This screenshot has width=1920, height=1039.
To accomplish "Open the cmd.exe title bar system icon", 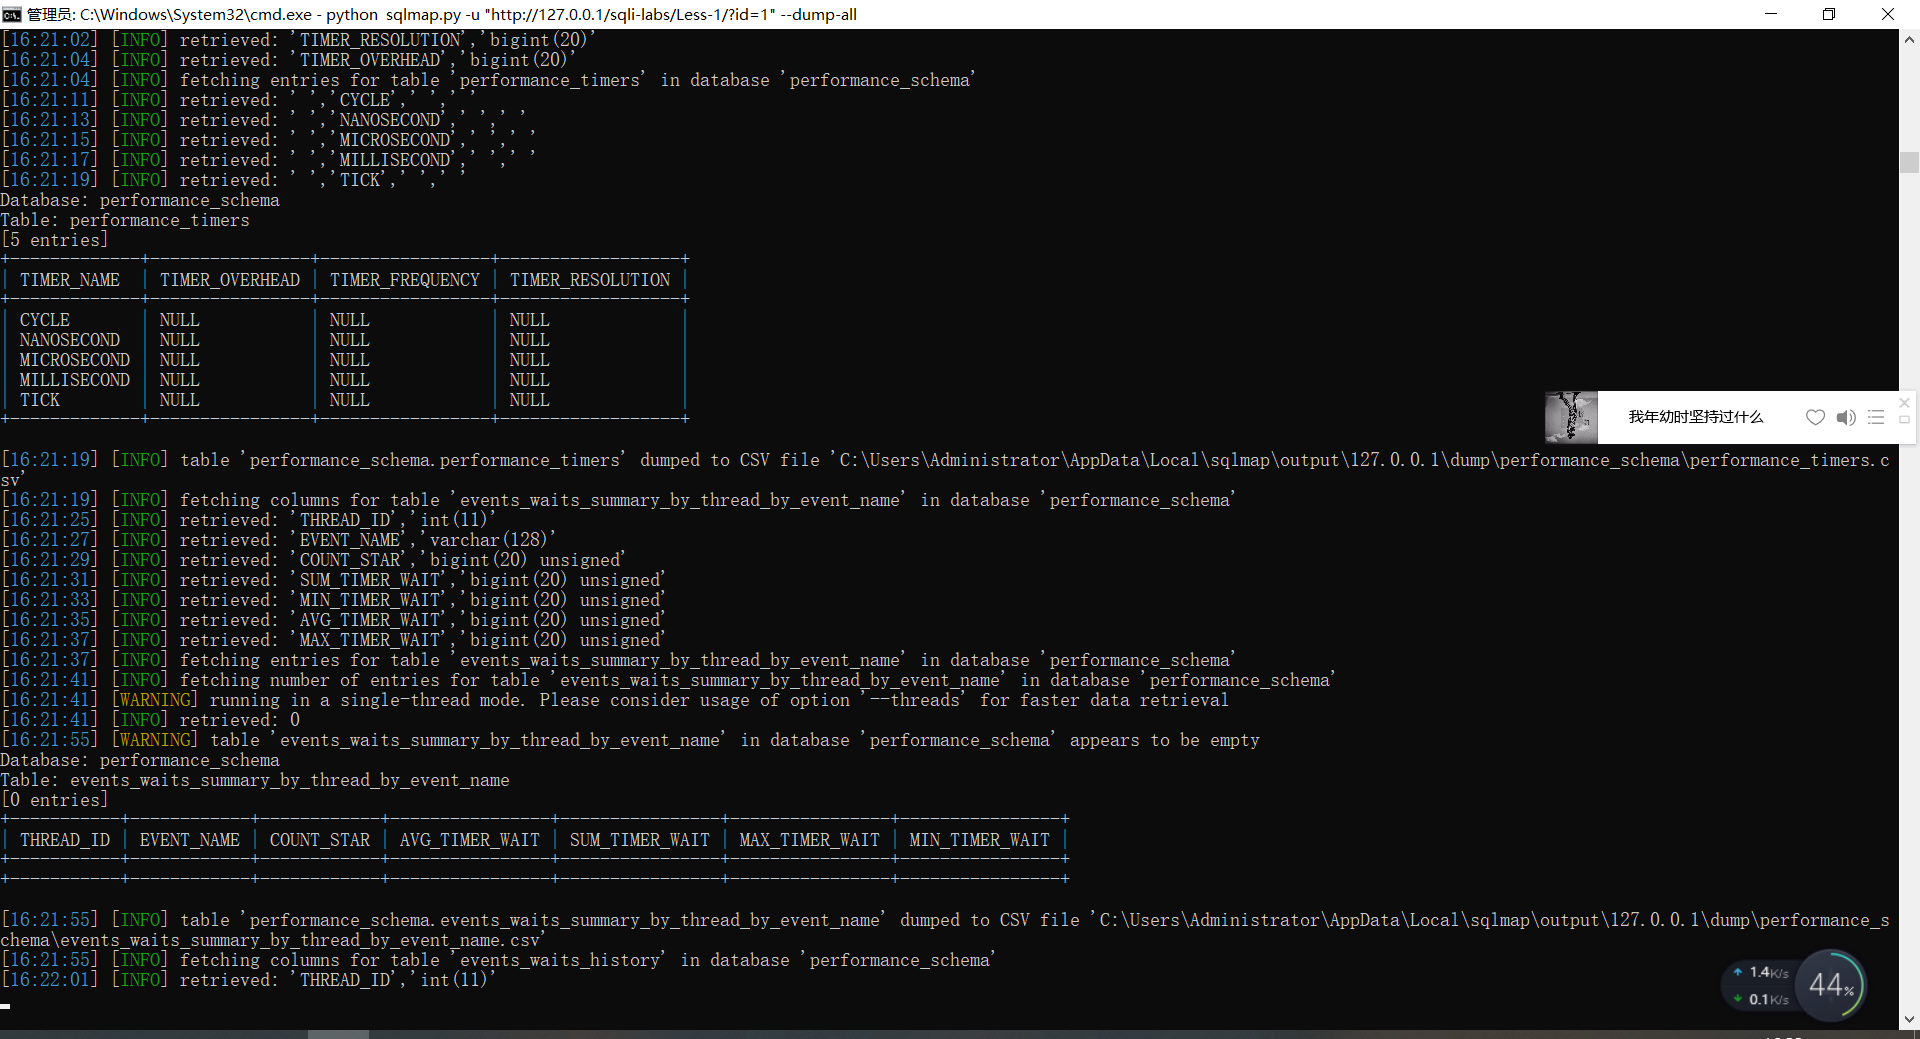I will 11,14.
